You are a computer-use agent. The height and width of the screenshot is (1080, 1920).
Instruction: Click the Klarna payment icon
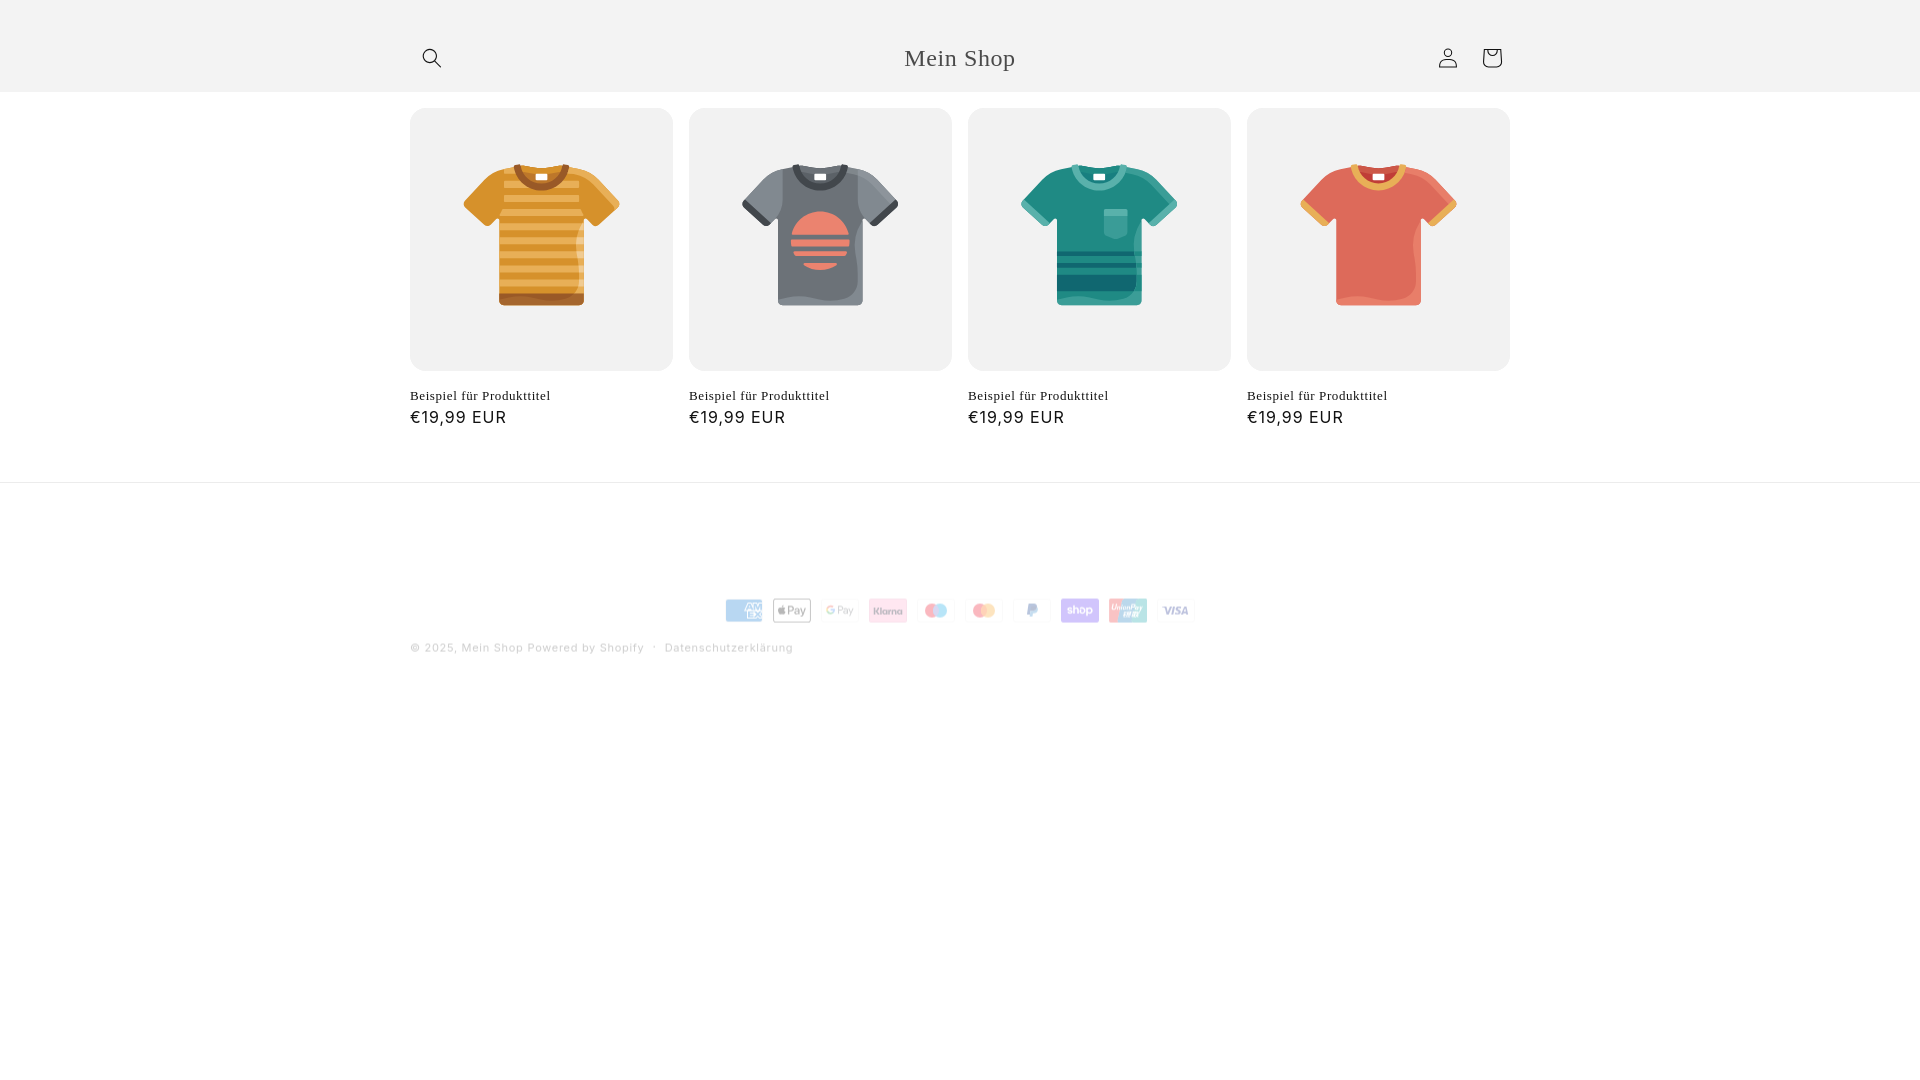888,610
